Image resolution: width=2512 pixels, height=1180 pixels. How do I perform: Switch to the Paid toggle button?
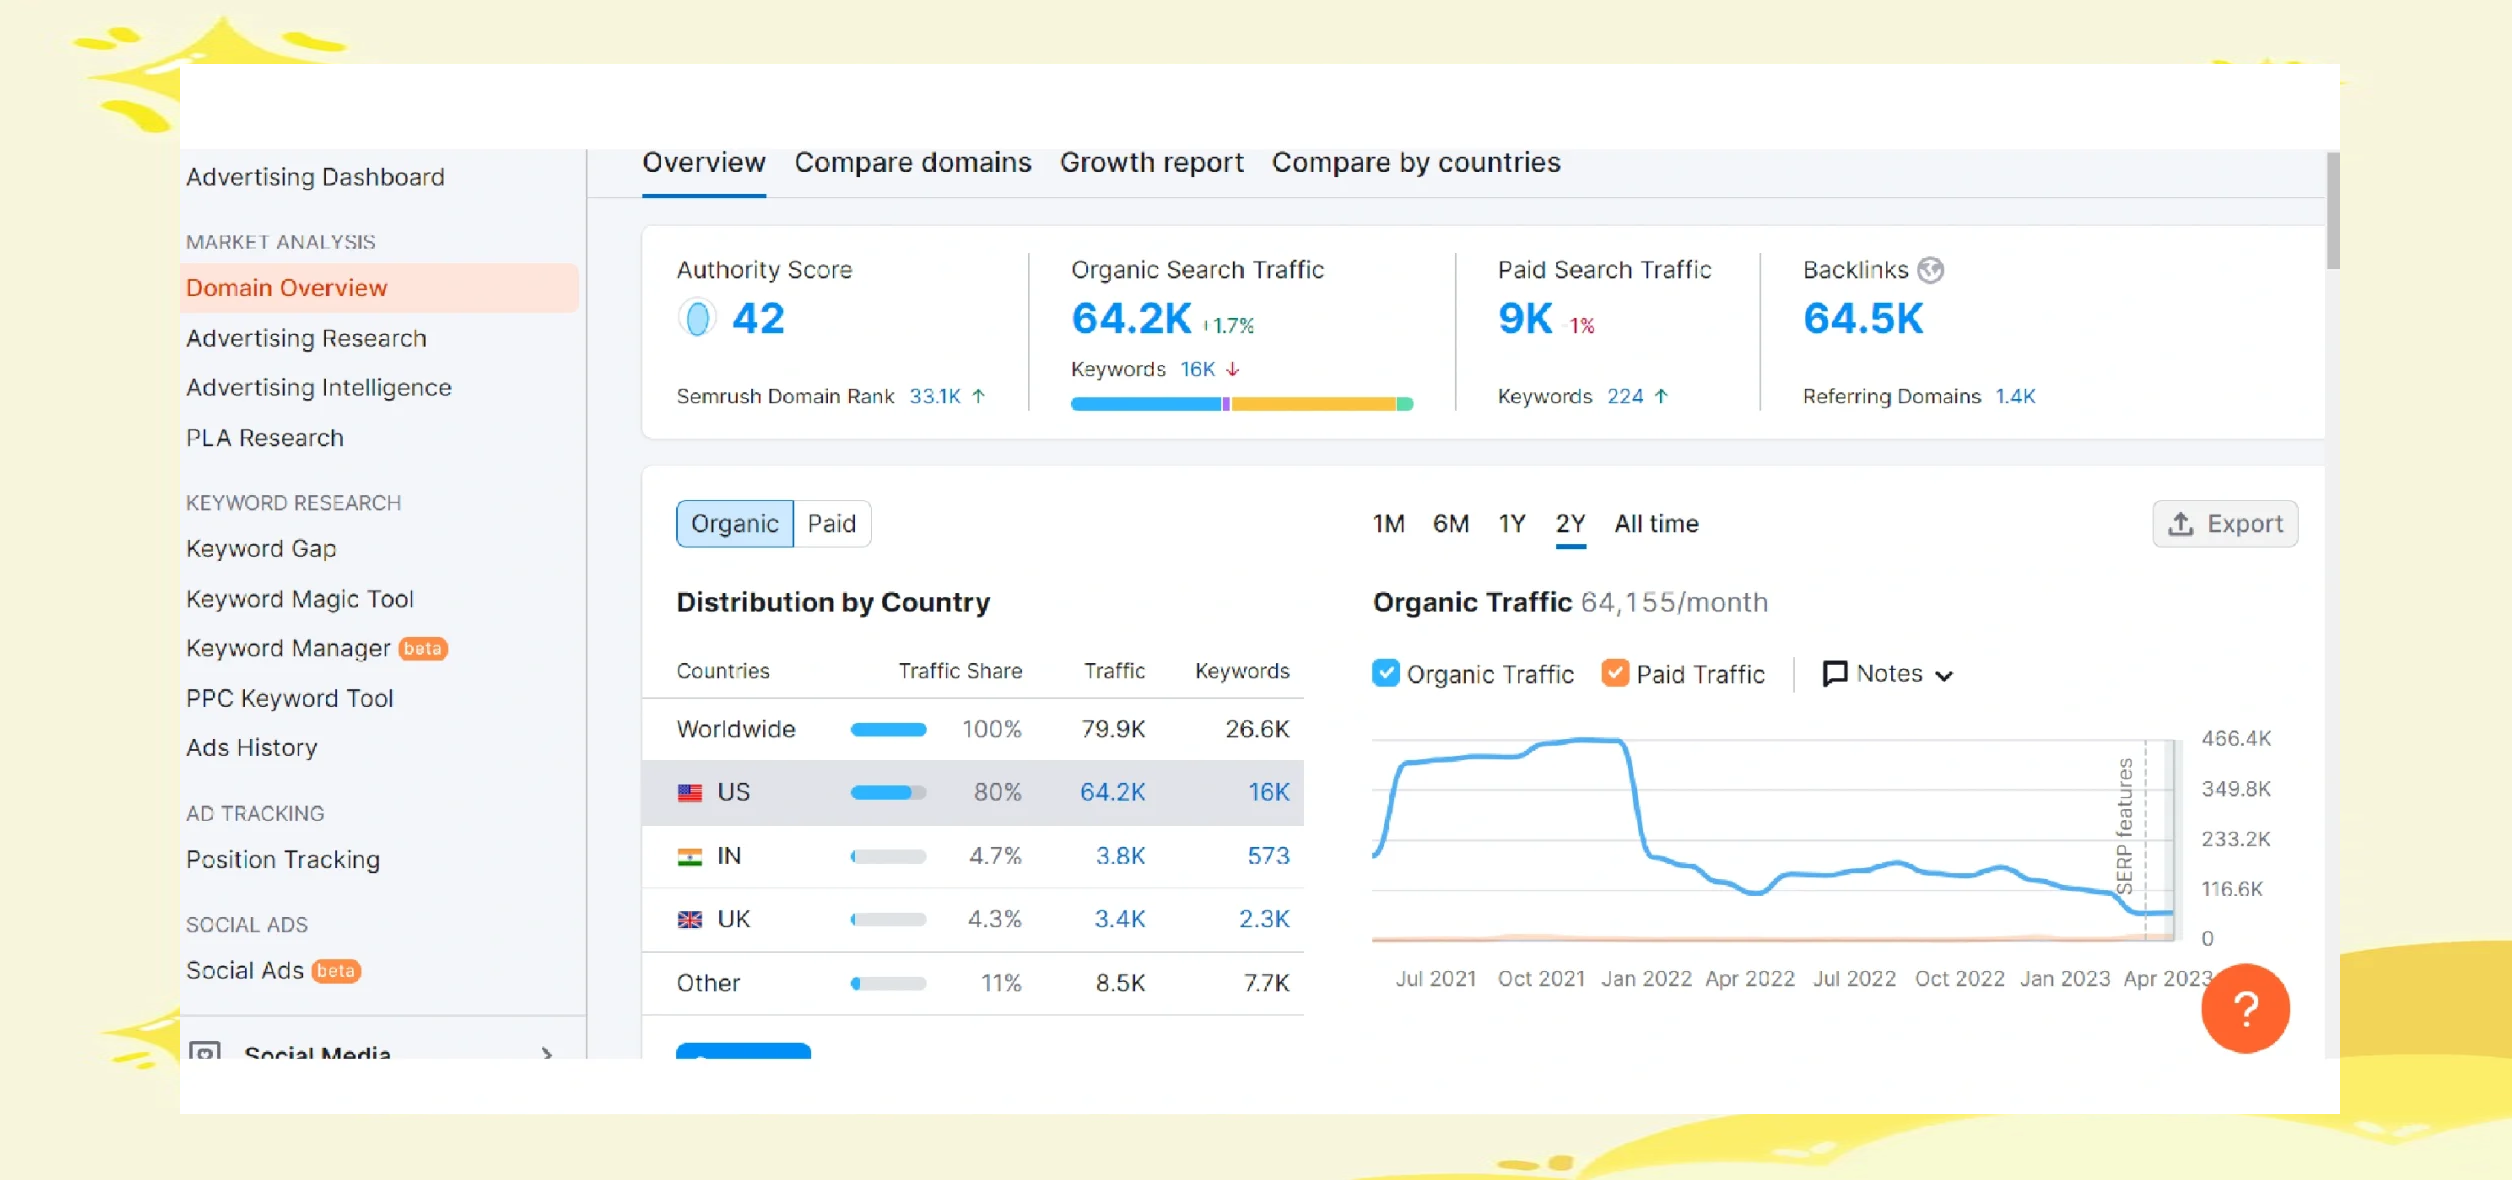coord(832,524)
